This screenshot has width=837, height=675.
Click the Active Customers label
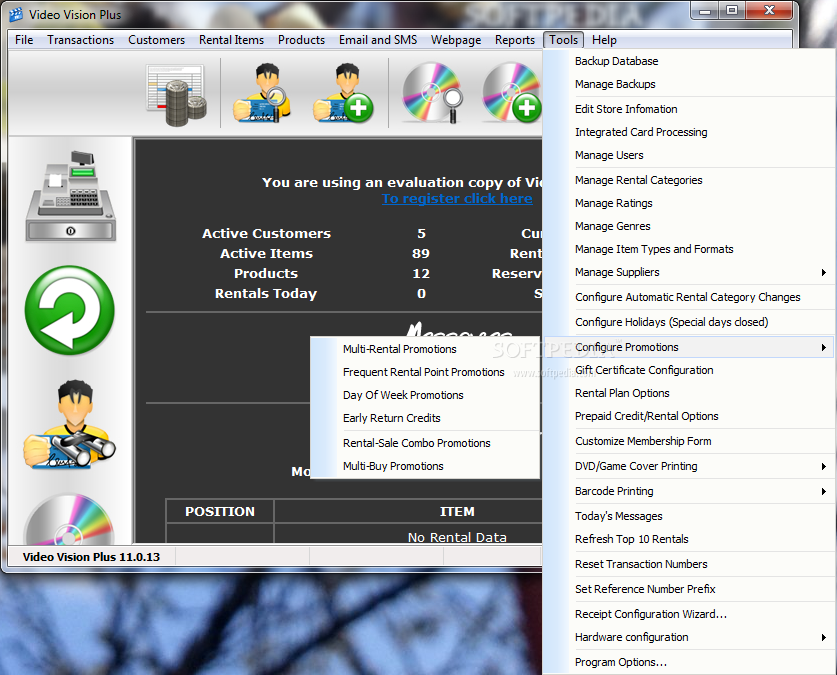266,234
